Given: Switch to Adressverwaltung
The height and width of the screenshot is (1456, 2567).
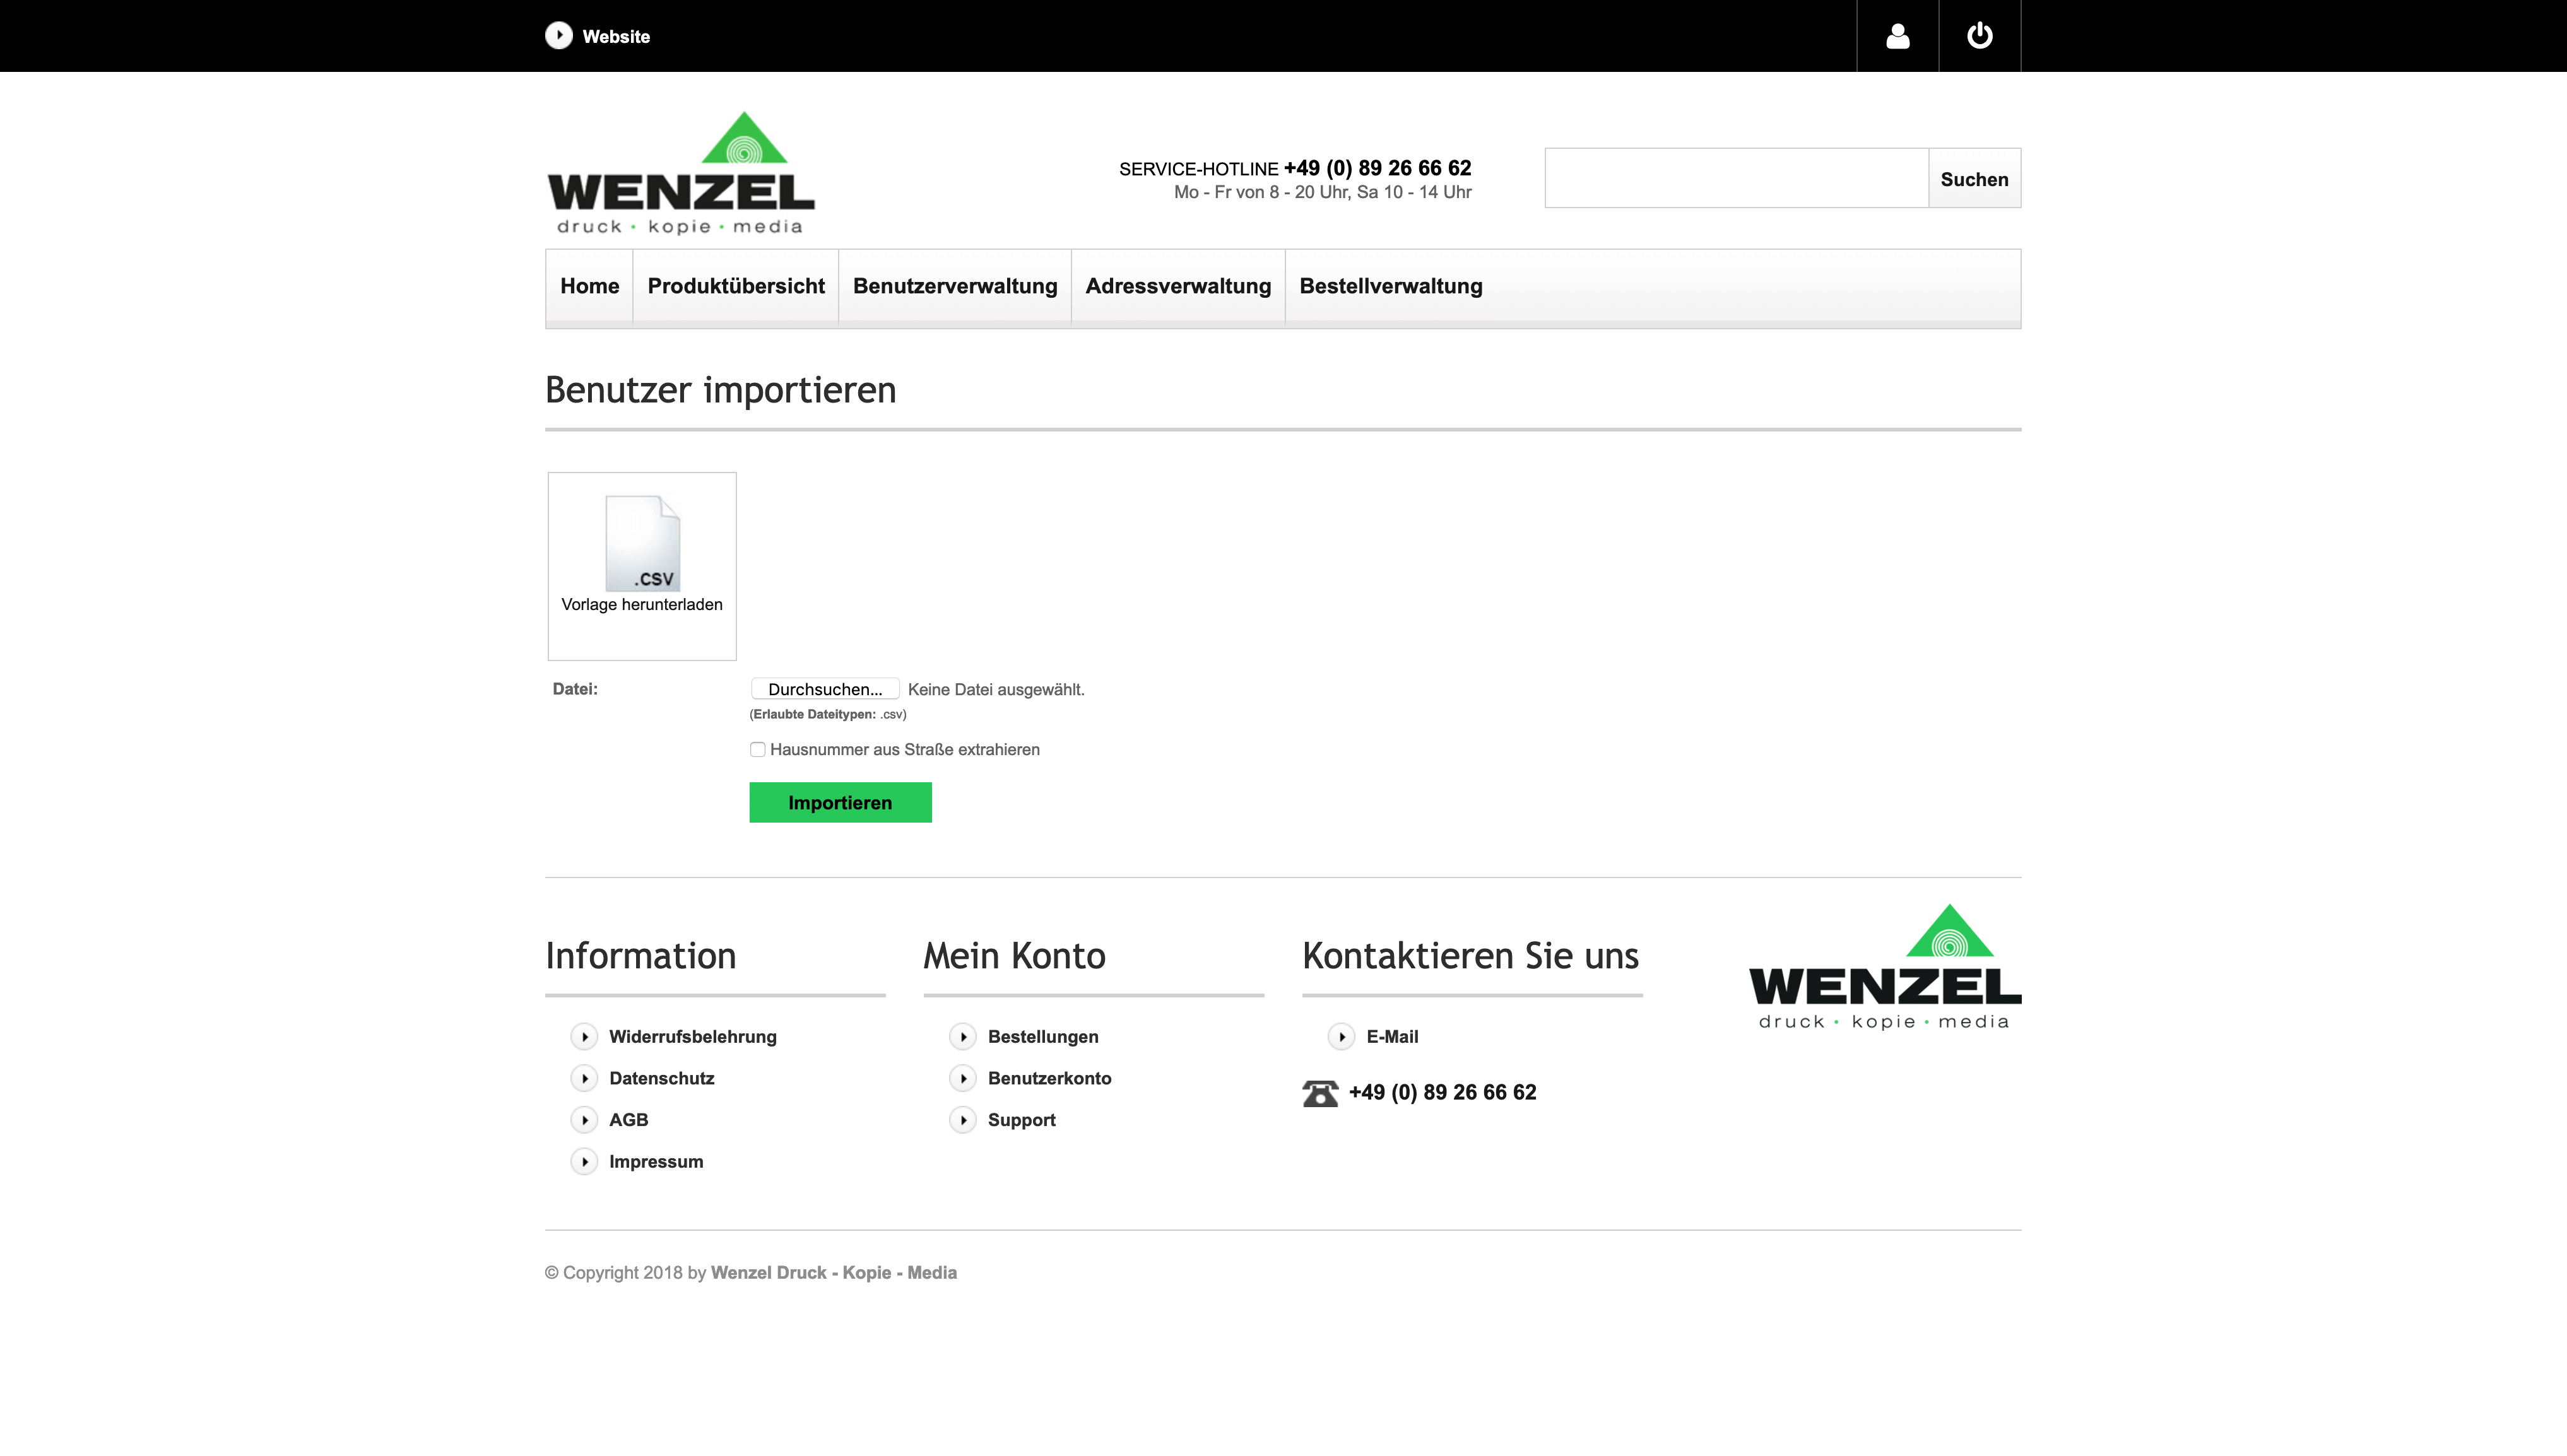Looking at the screenshot, I should [x=1178, y=286].
